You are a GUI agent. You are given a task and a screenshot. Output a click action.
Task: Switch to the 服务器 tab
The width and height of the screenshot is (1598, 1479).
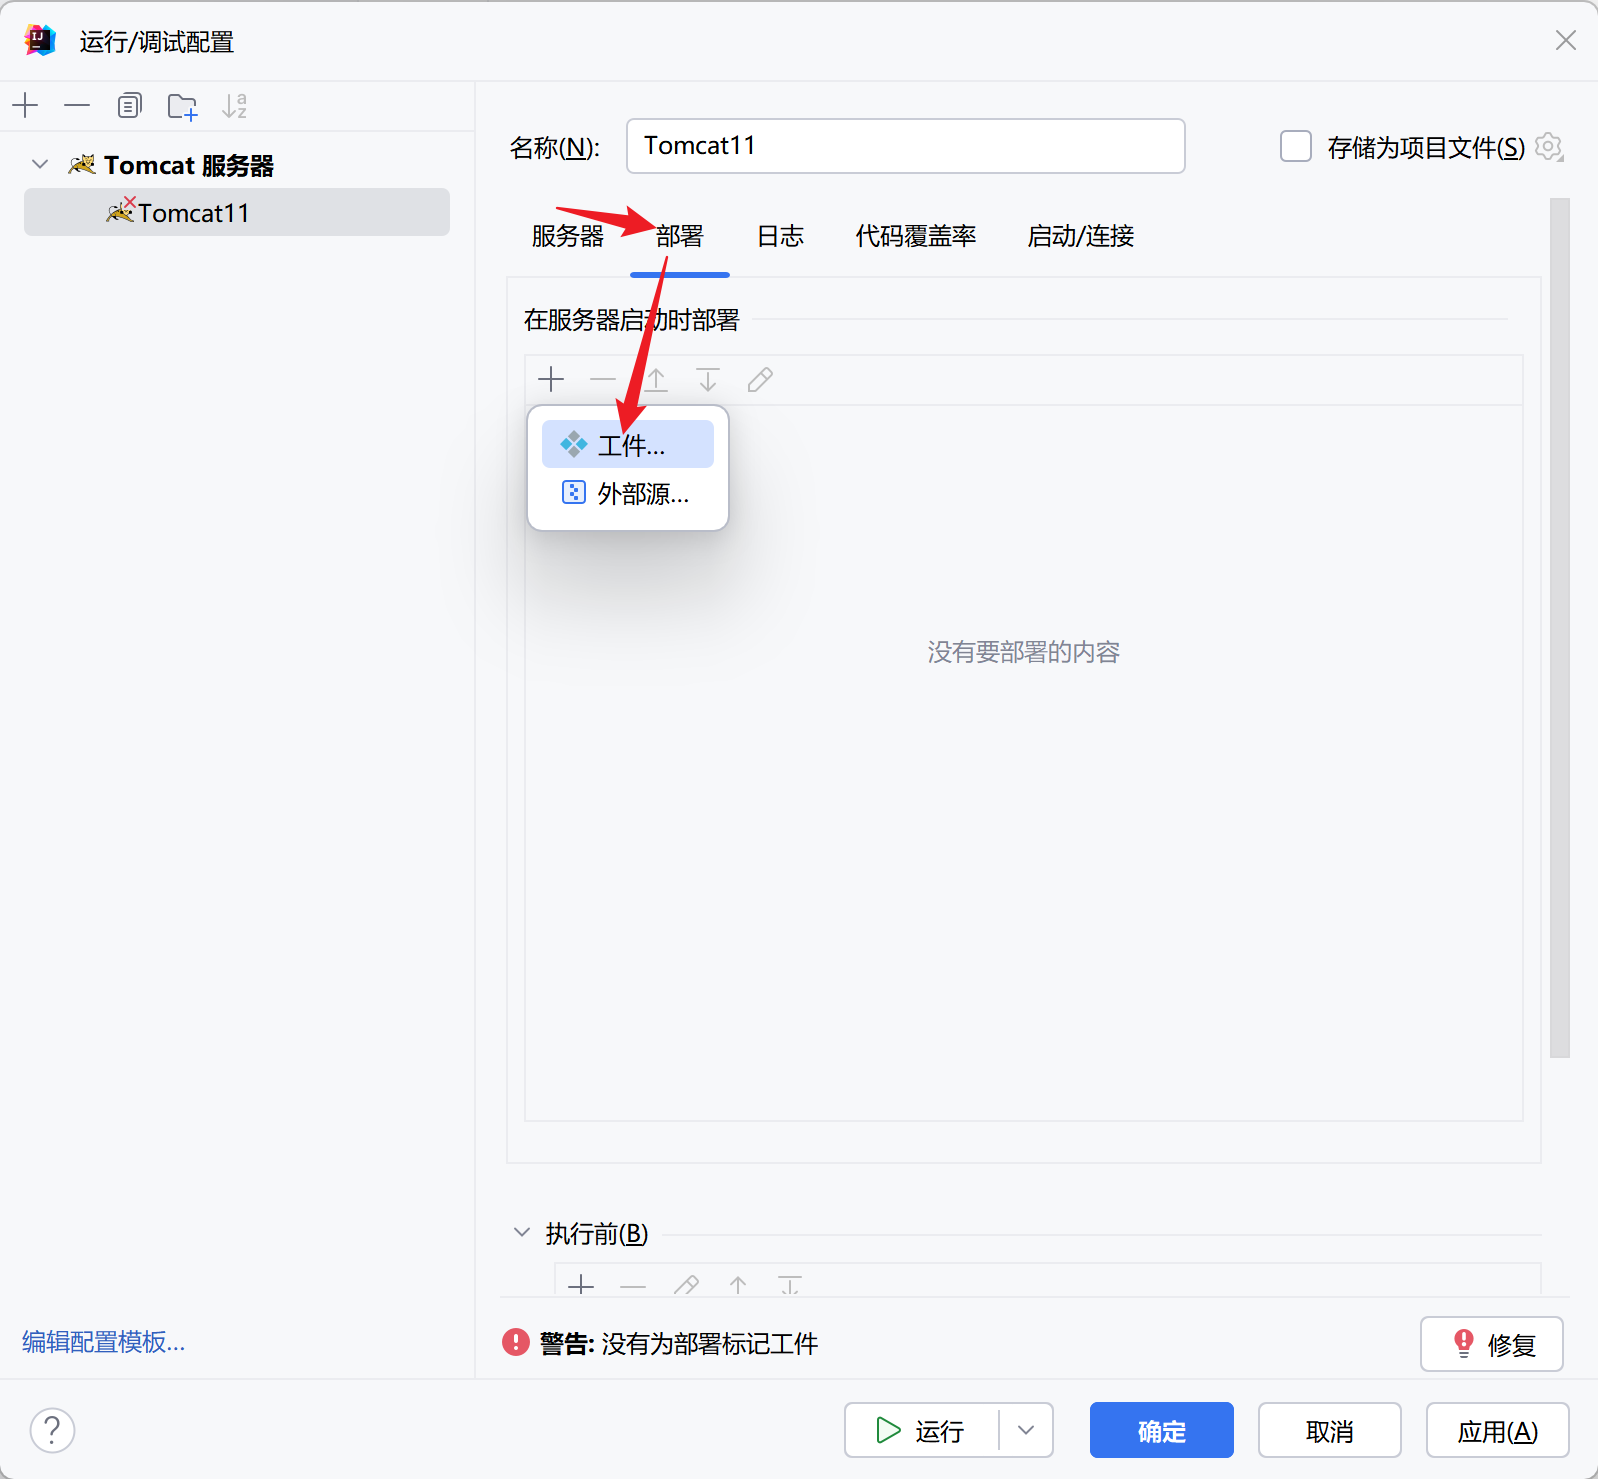tap(568, 236)
